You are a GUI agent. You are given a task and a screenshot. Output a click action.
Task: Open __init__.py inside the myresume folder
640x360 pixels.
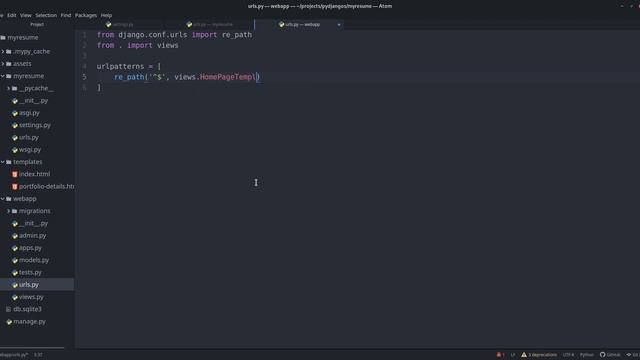(x=33, y=100)
